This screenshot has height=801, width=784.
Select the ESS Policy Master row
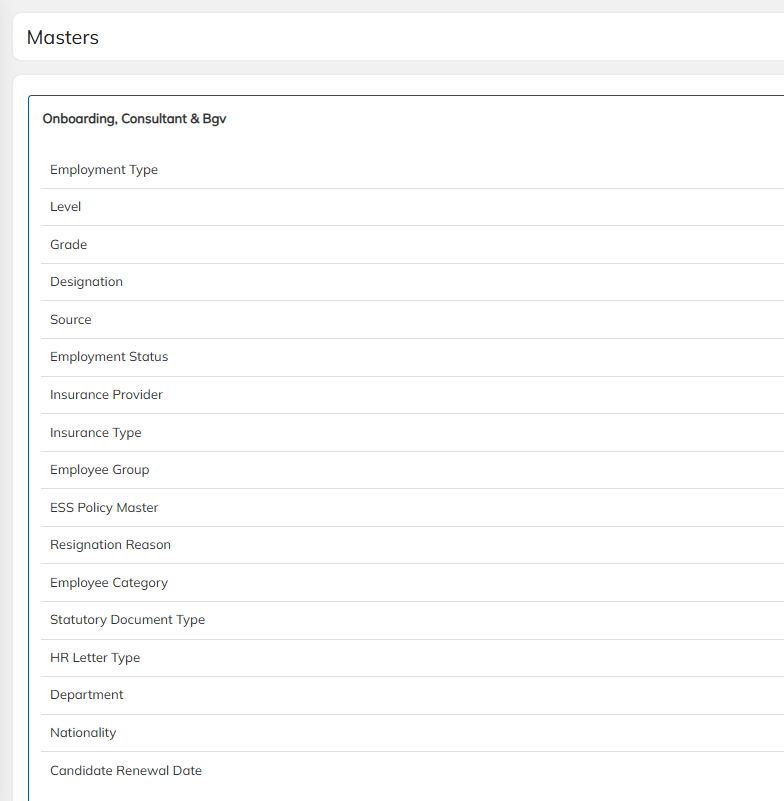[x=104, y=508]
